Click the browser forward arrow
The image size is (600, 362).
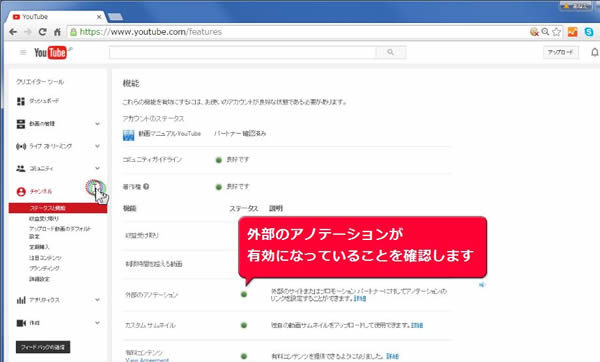[28, 32]
